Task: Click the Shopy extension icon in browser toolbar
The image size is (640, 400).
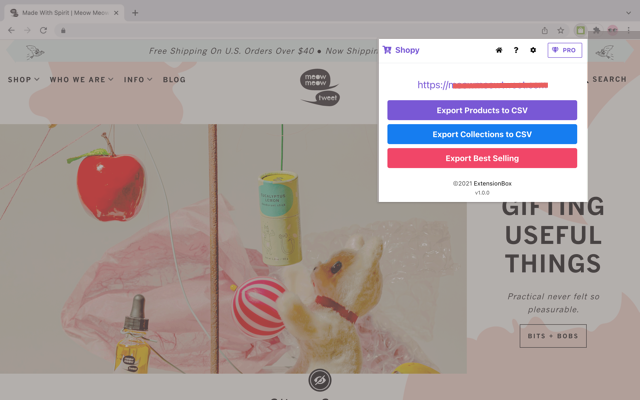Action: [579, 30]
